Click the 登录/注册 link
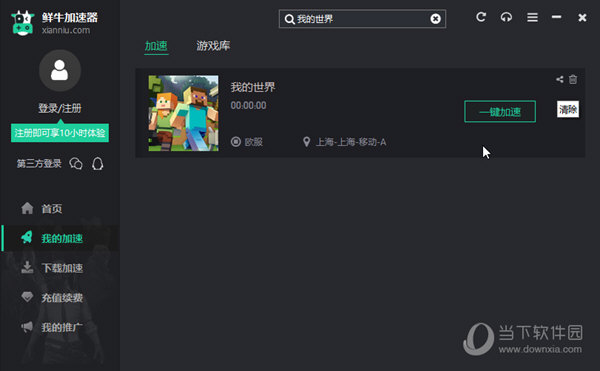This screenshot has height=371, width=600. (60, 108)
